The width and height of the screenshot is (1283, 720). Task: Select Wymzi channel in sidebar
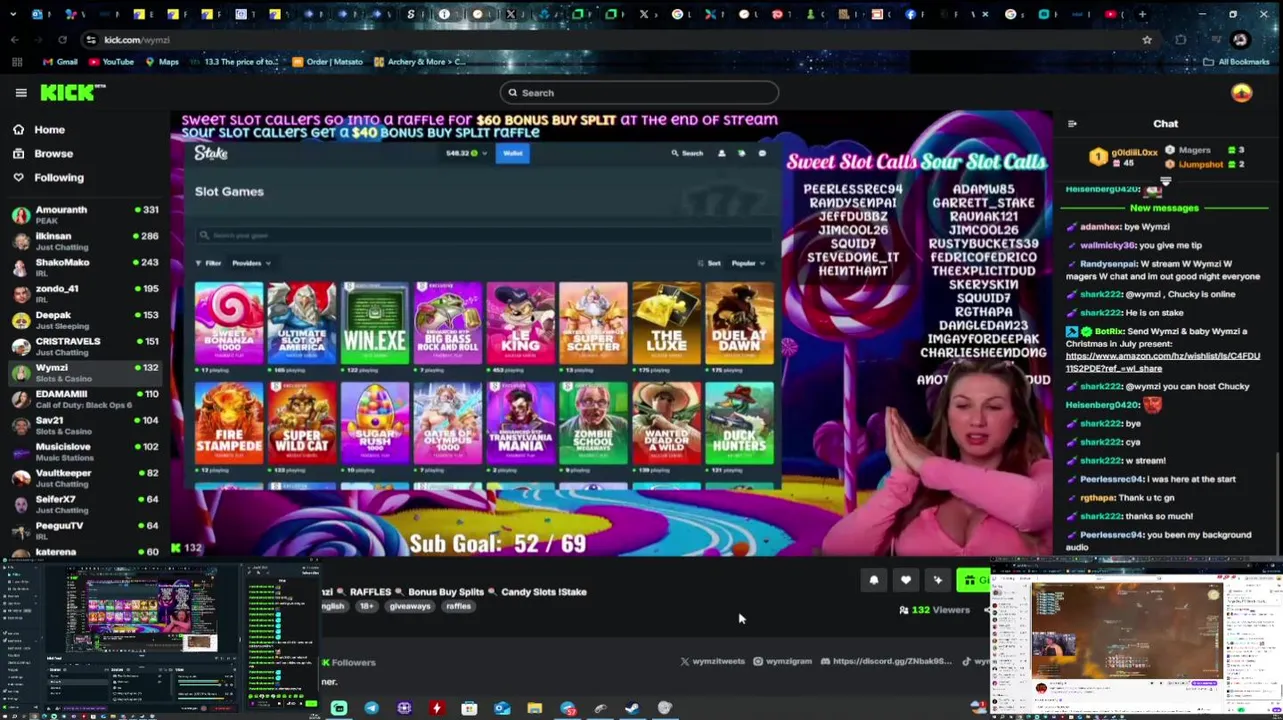pyautogui.click(x=85, y=373)
